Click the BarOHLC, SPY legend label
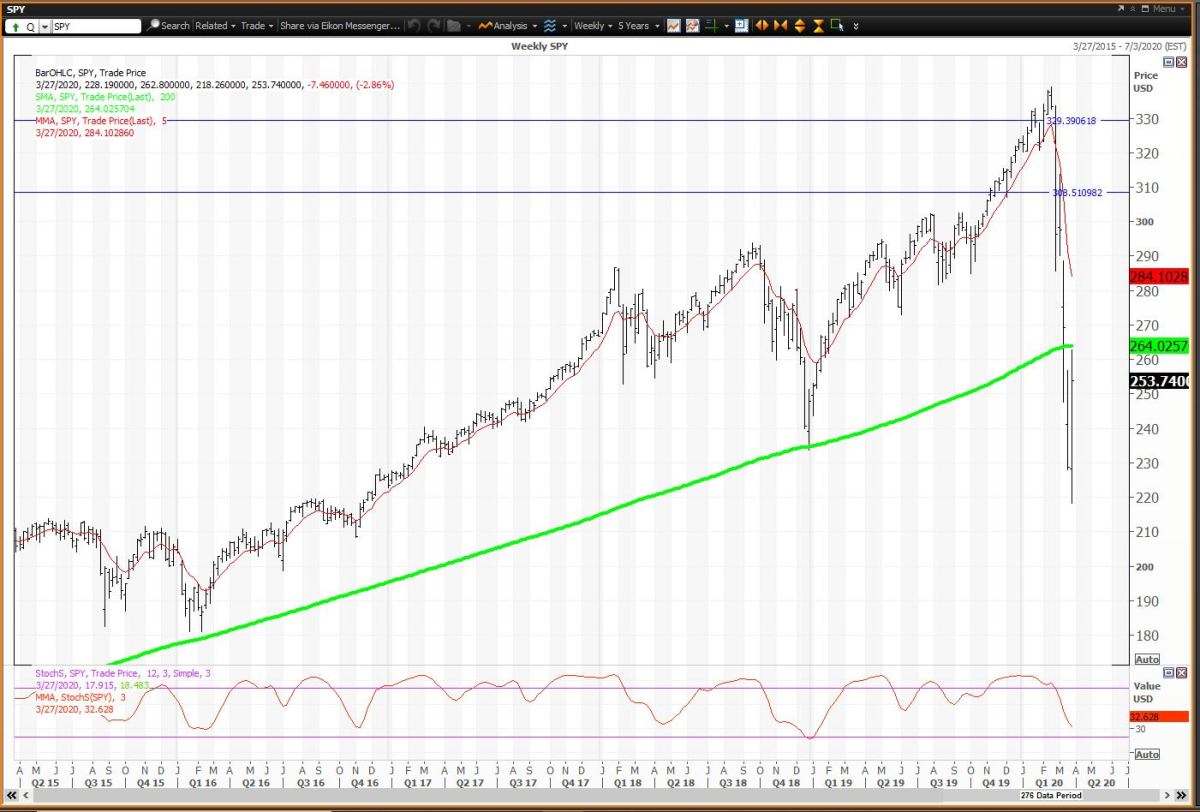The width and height of the screenshot is (1200, 812). click(x=93, y=73)
